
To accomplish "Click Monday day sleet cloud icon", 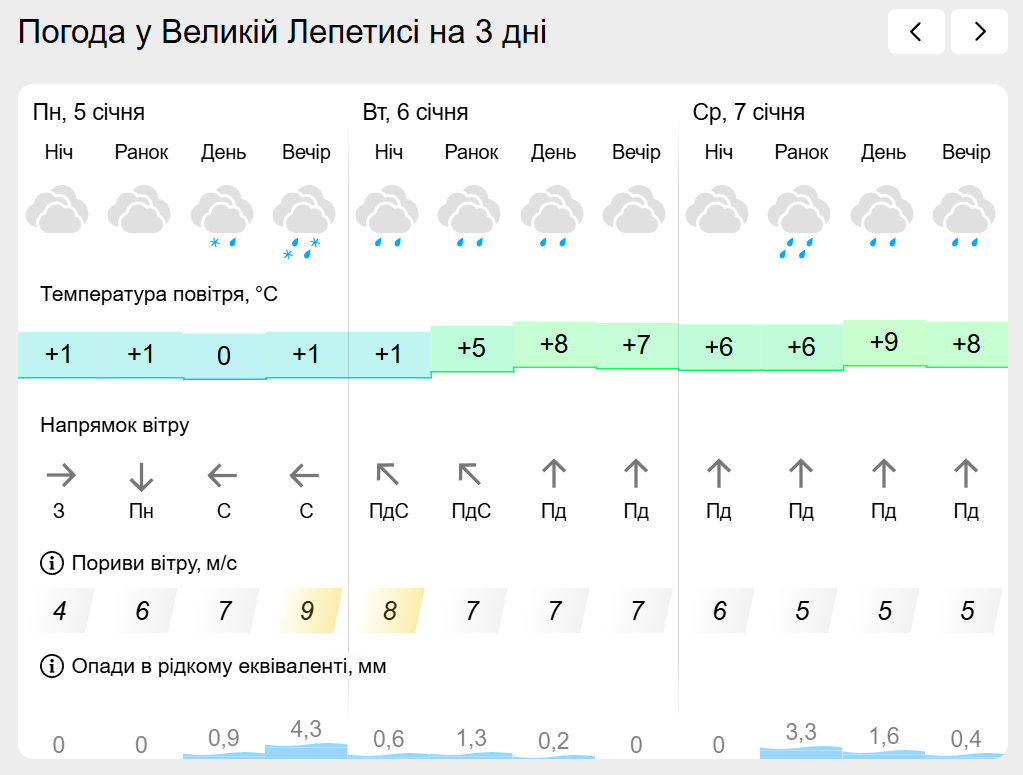I will coord(223,217).
